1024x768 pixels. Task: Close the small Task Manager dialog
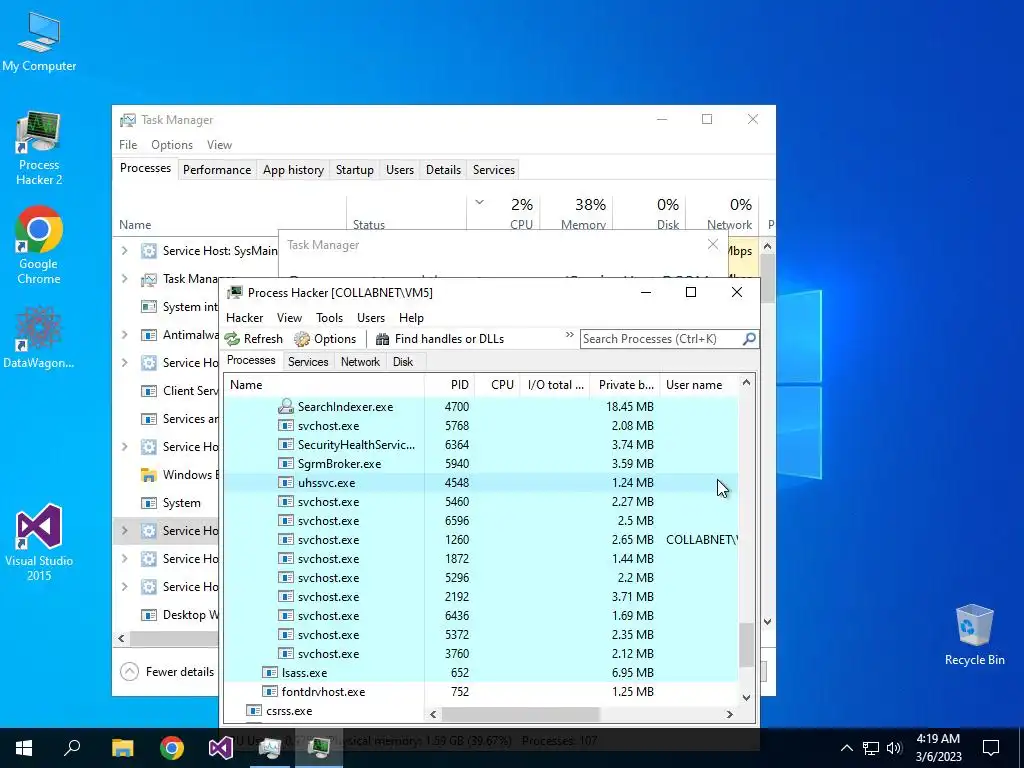click(x=712, y=245)
